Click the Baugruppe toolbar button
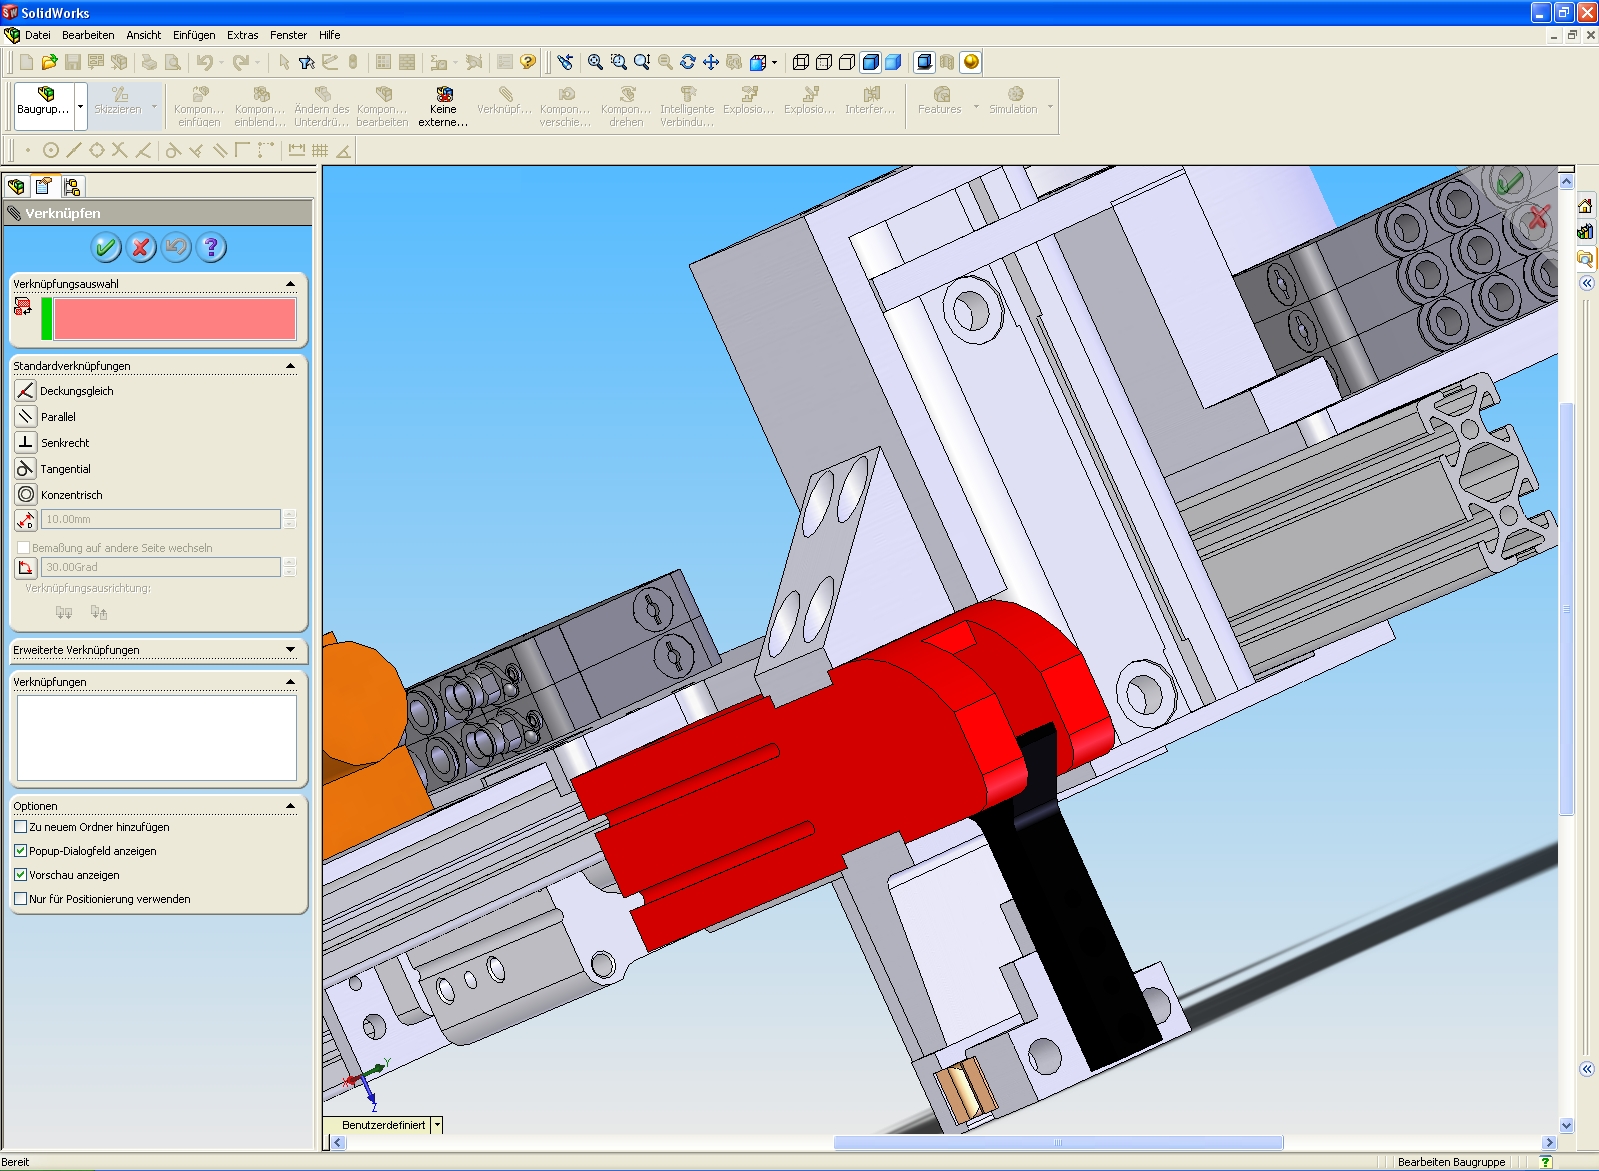This screenshot has width=1599, height=1171. coord(43,103)
